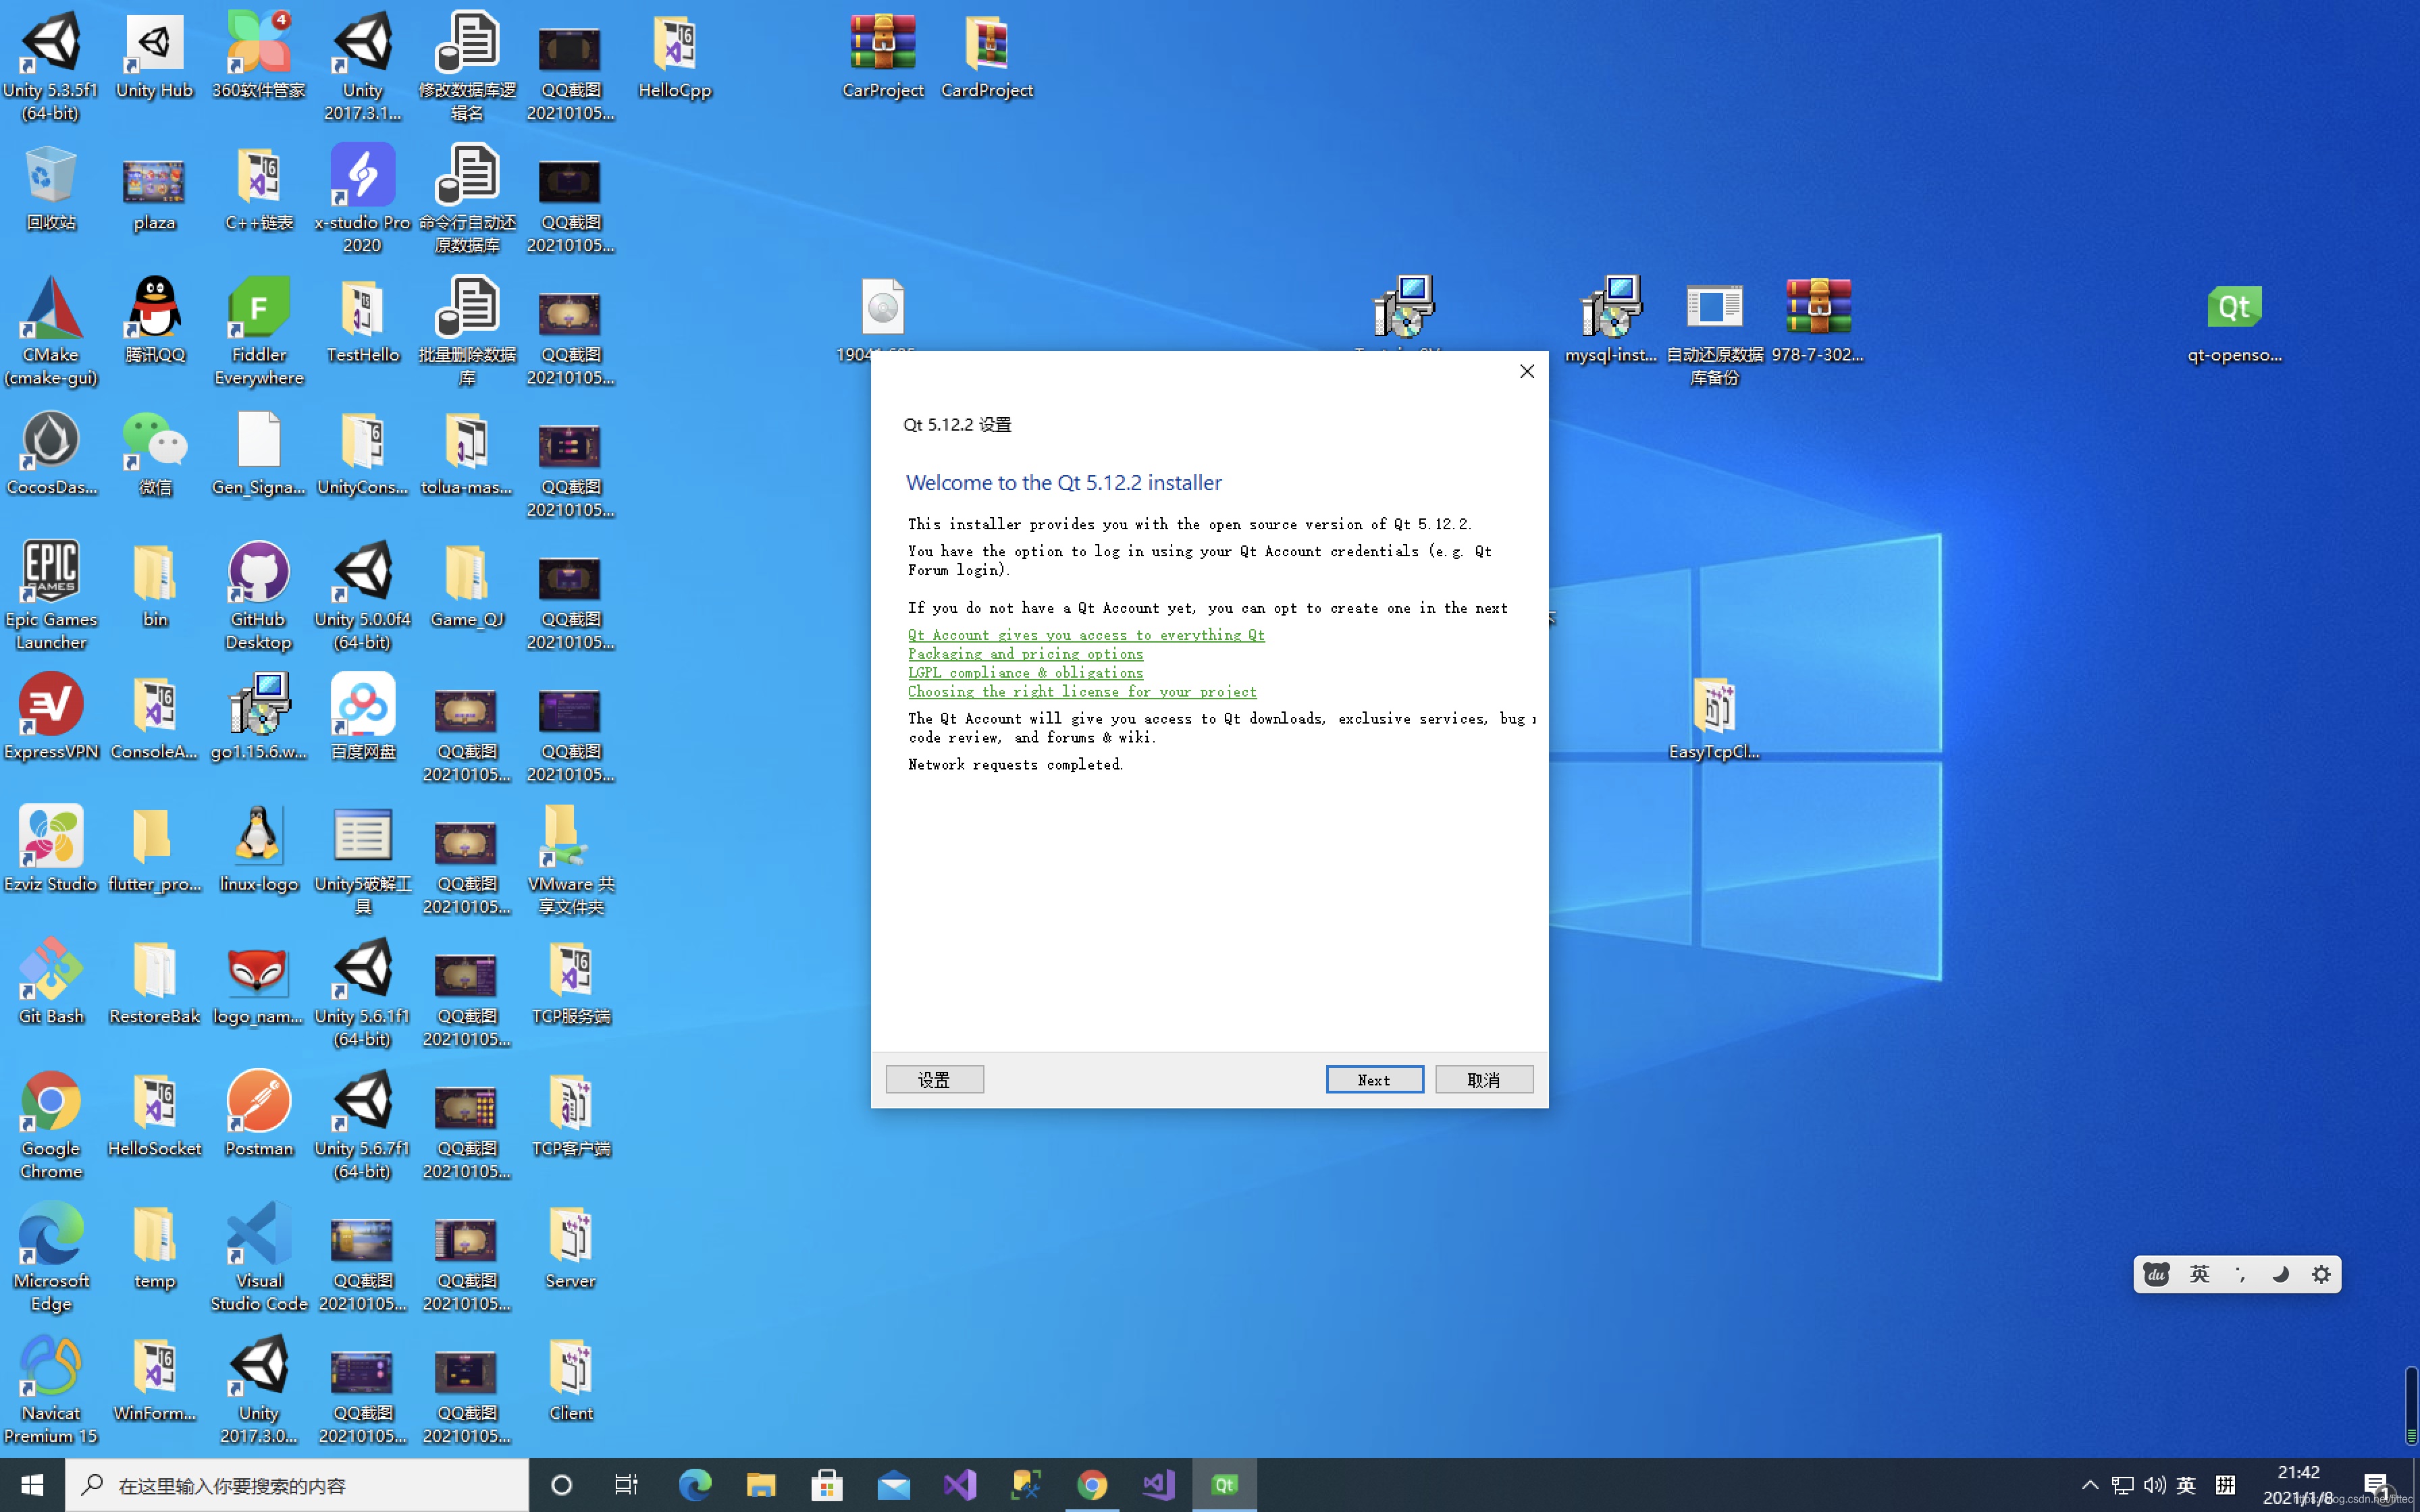Switch to the Qt installer taskbar button
This screenshot has width=2420, height=1512.
coord(1224,1485)
